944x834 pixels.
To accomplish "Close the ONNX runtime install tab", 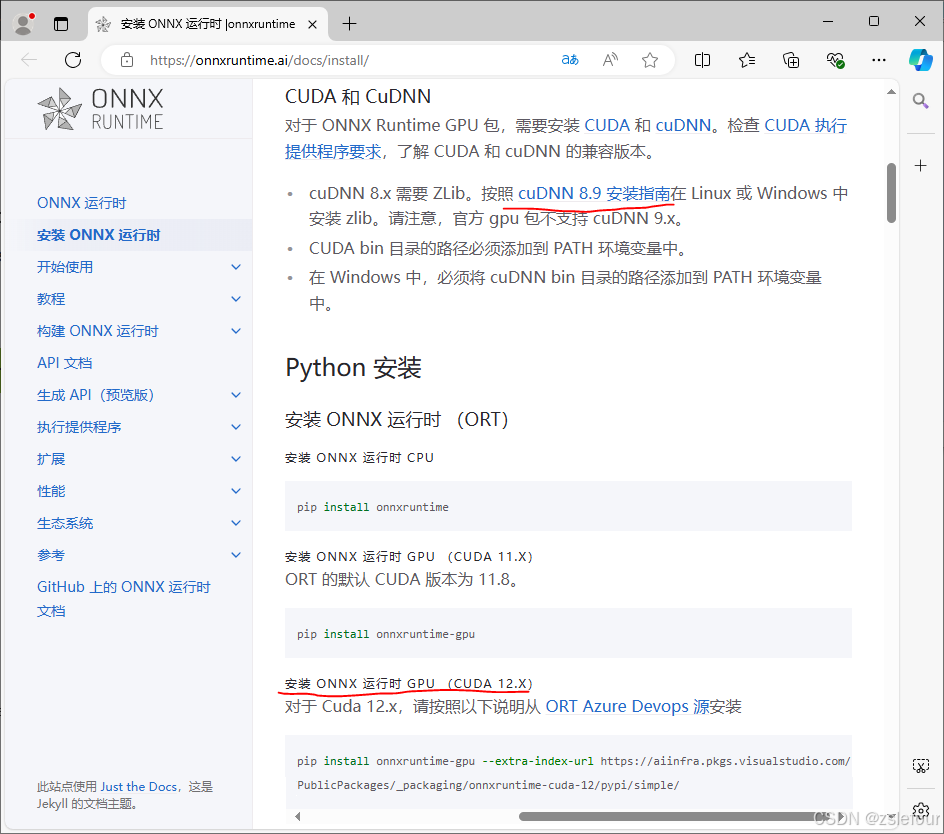I will [x=312, y=24].
